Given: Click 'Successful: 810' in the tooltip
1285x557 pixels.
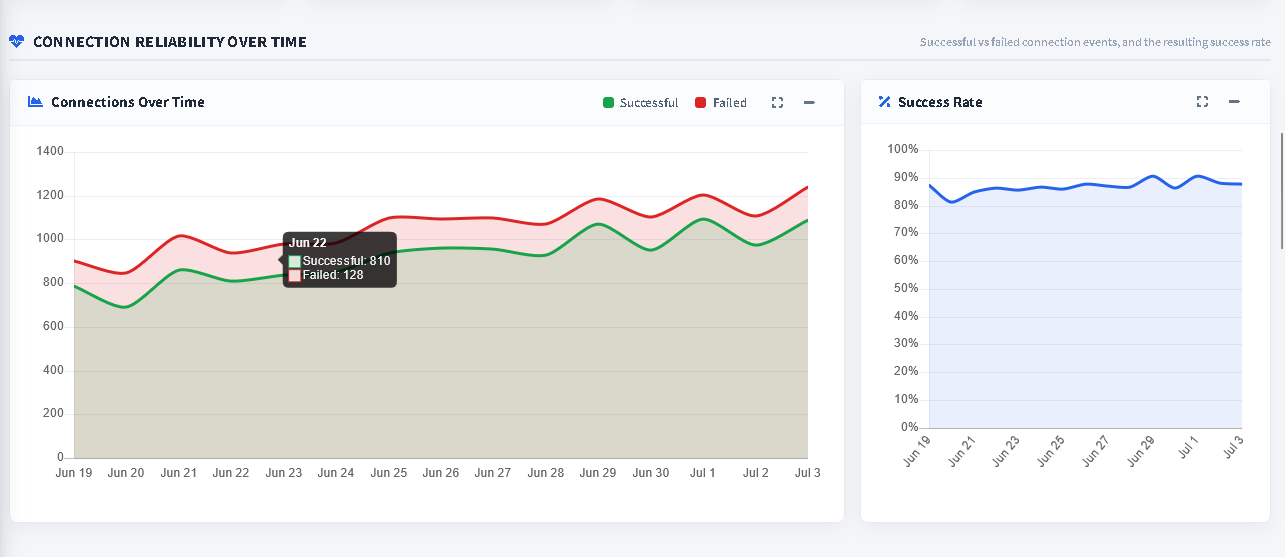Looking at the screenshot, I should (340, 261).
